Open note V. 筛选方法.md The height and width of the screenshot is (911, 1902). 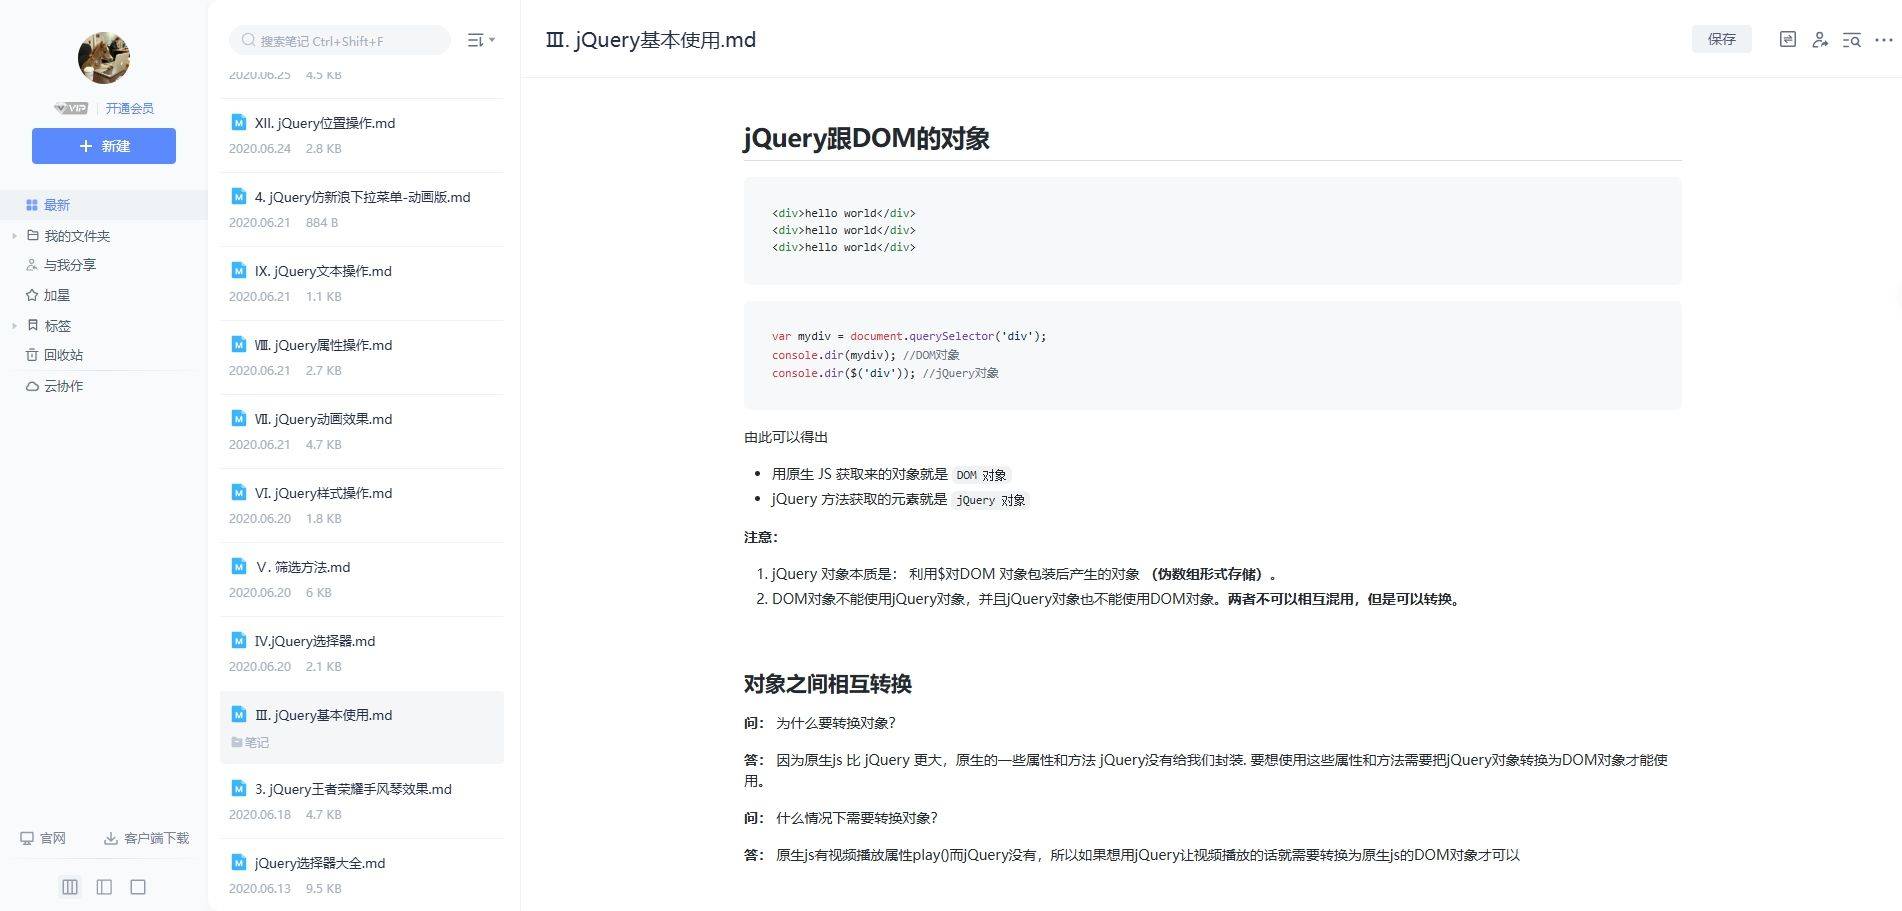[x=362, y=579]
